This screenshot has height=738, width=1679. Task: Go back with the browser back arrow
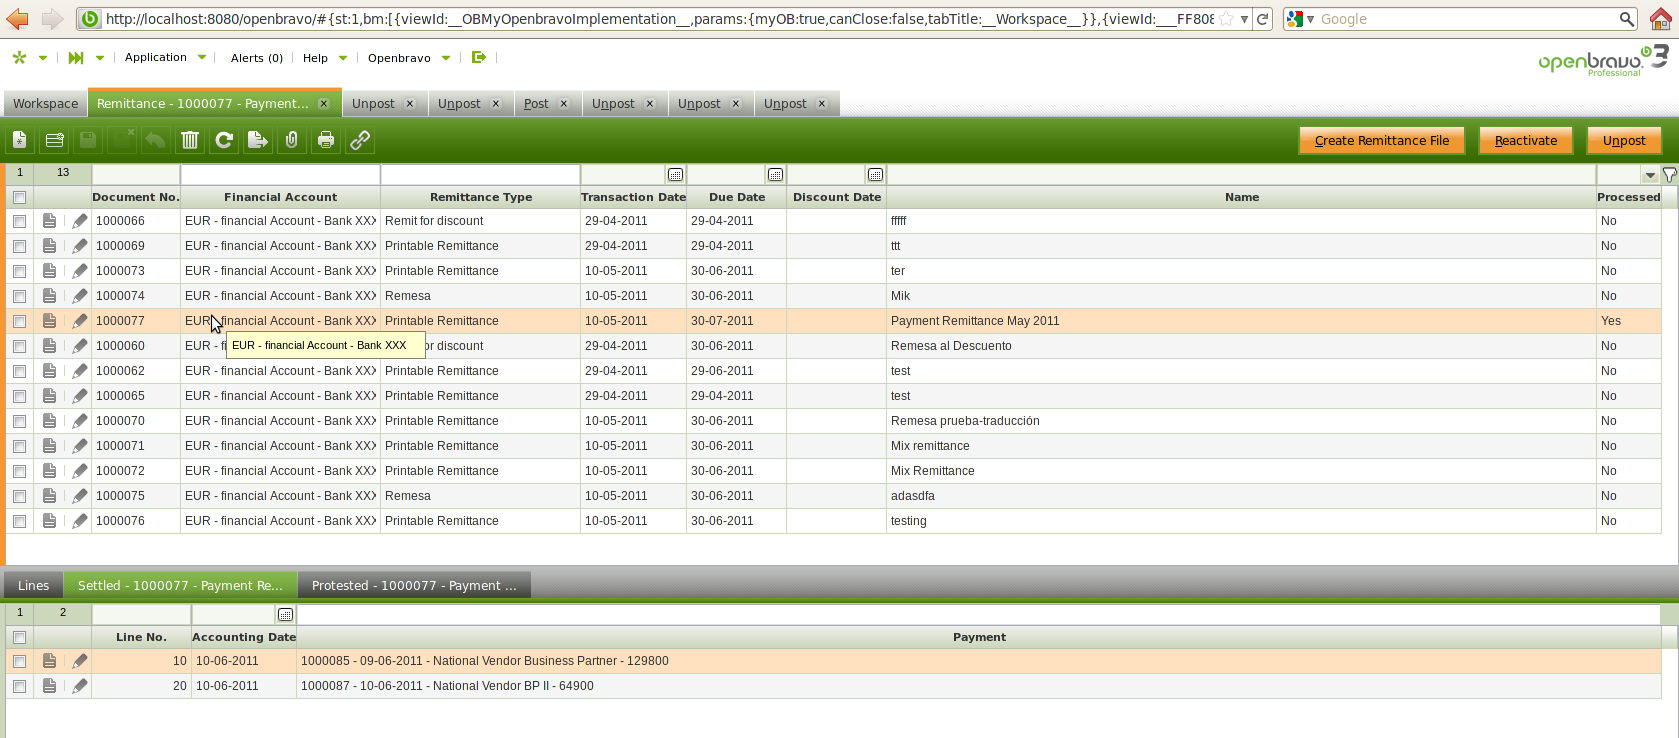click(x=18, y=19)
